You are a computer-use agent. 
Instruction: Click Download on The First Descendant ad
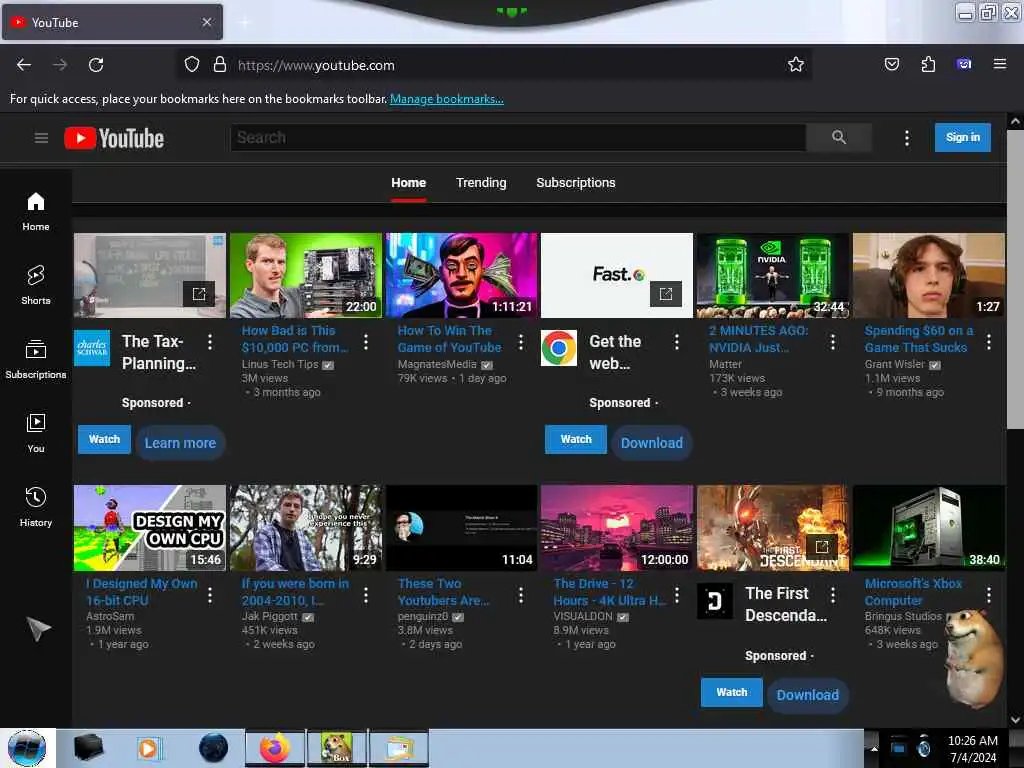pyautogui.click(x=808, y=695)
